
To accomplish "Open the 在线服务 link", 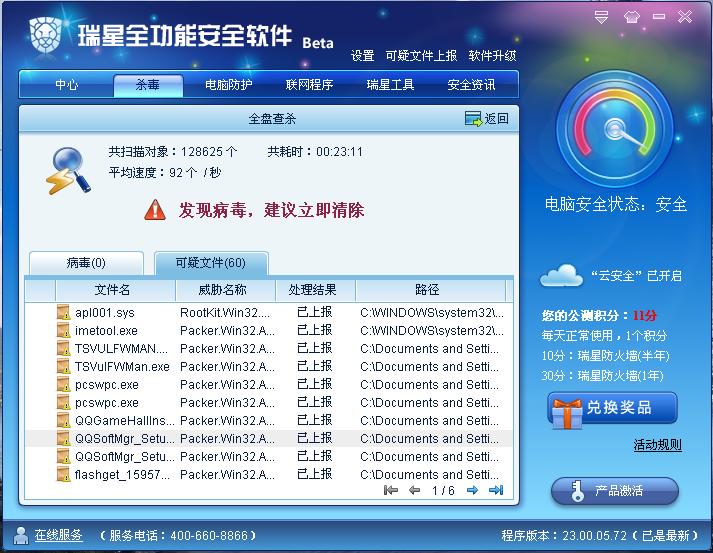I will pos(59,535).
